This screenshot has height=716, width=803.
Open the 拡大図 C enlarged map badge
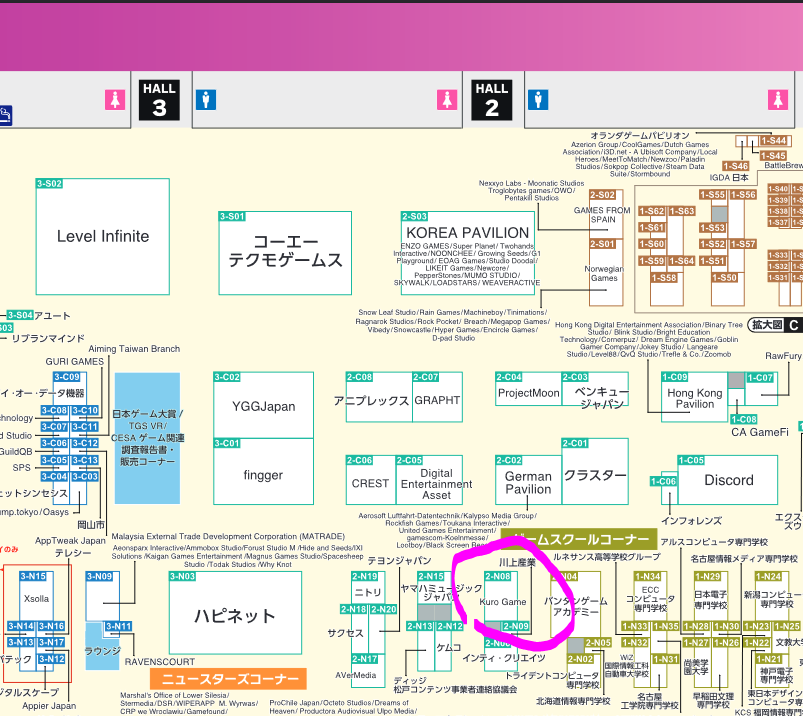775,325
